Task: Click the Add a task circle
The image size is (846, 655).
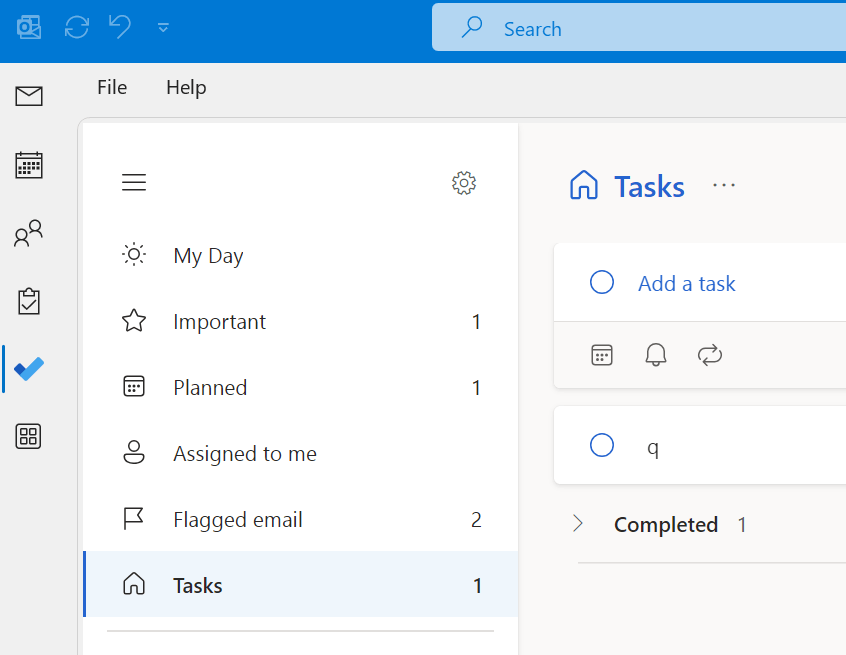Action: click(x=602, y=283)
